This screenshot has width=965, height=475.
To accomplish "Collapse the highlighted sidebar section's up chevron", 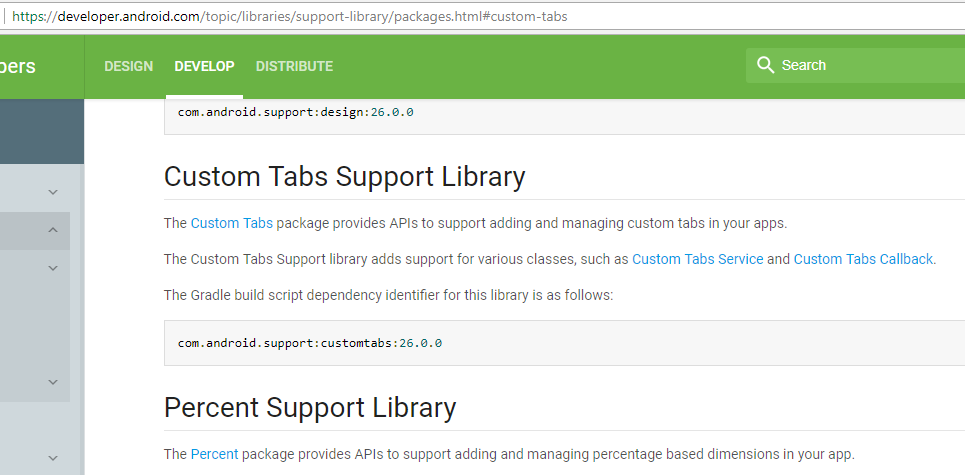I will pos(53,230).
